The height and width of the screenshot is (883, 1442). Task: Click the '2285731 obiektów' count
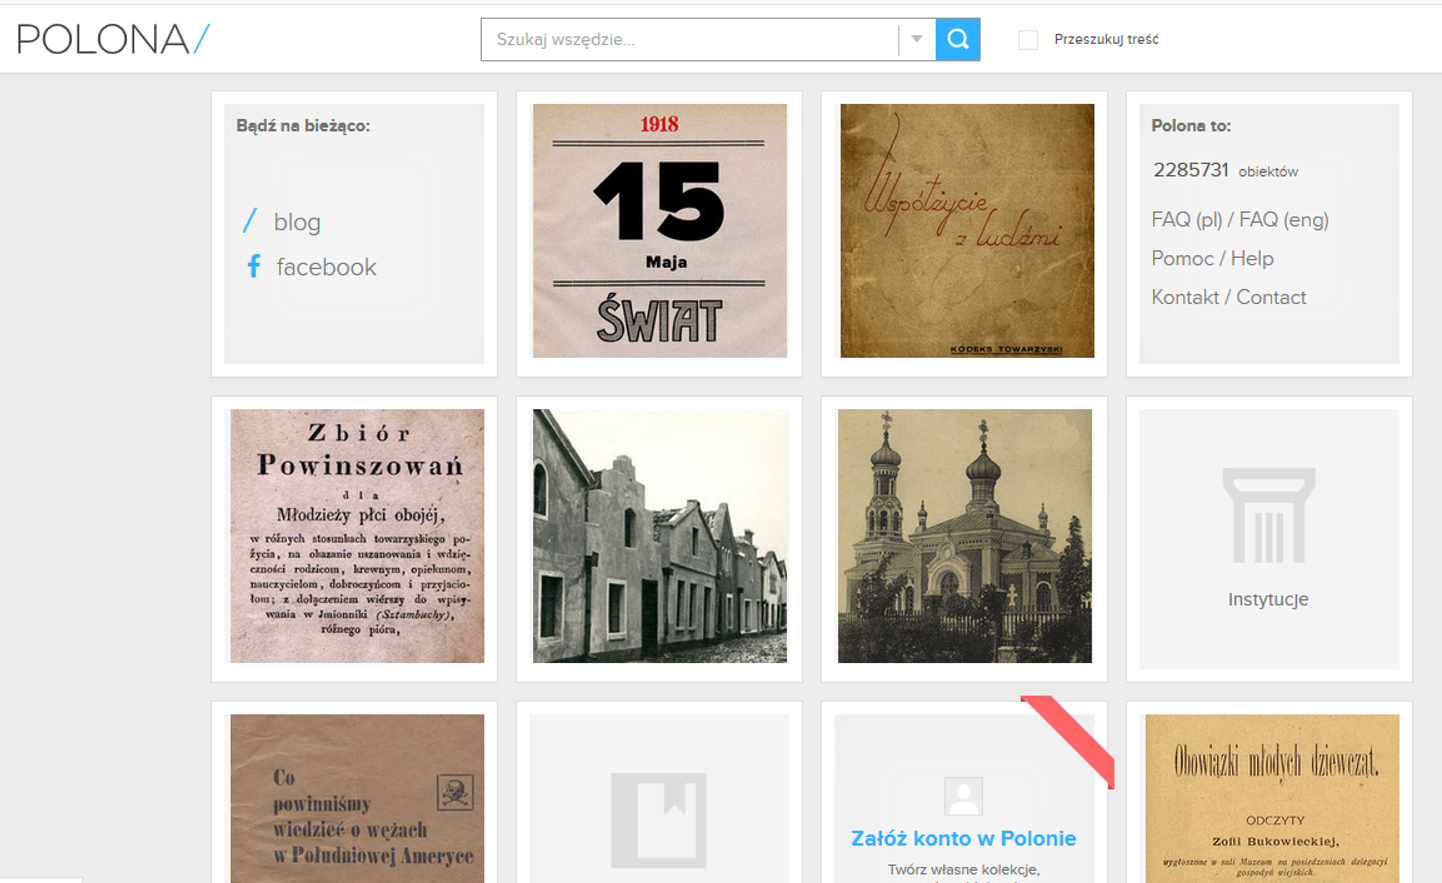[x=1225, y=170]
